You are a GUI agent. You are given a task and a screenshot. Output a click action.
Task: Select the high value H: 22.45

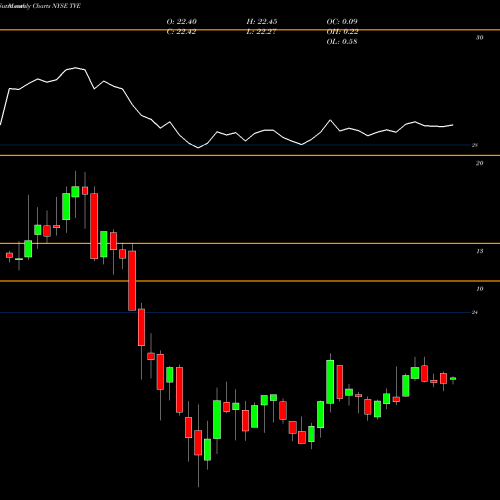coord(262,22)
